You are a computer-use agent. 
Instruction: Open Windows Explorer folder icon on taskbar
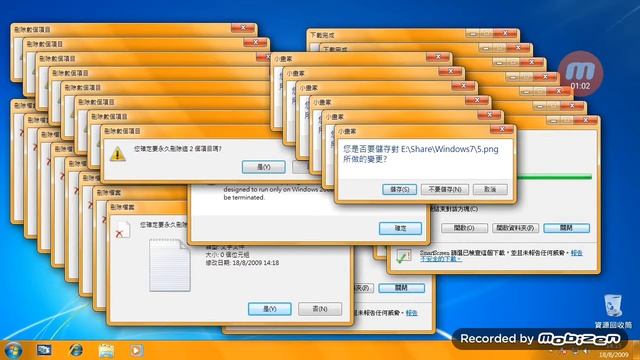click(x=106, y=351)
